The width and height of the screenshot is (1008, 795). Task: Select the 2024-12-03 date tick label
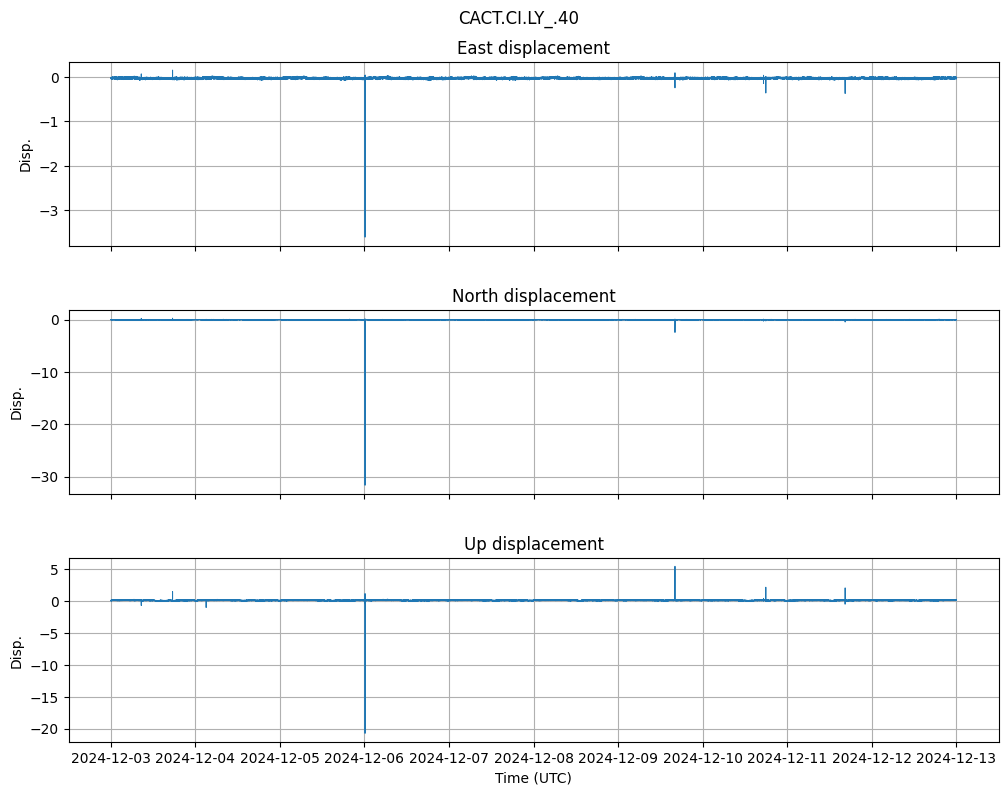tap(111, 758)
